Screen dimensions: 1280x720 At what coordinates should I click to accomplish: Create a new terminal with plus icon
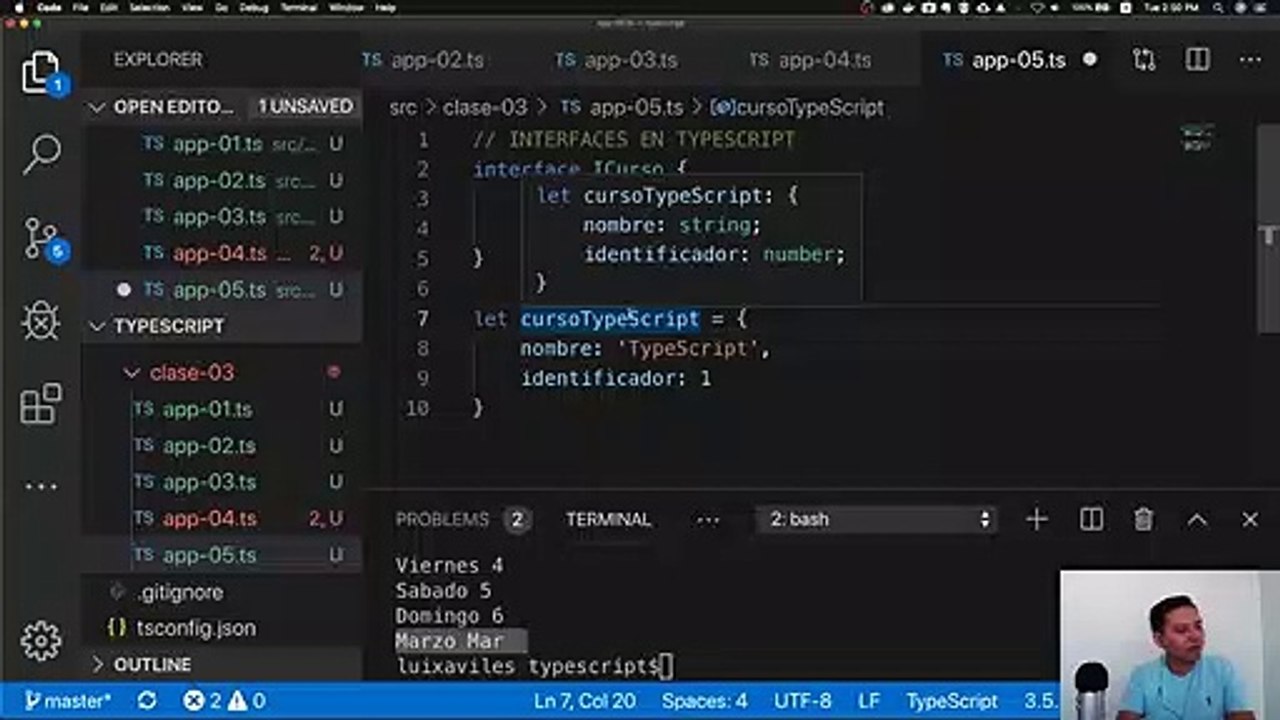coord(1037,519)
